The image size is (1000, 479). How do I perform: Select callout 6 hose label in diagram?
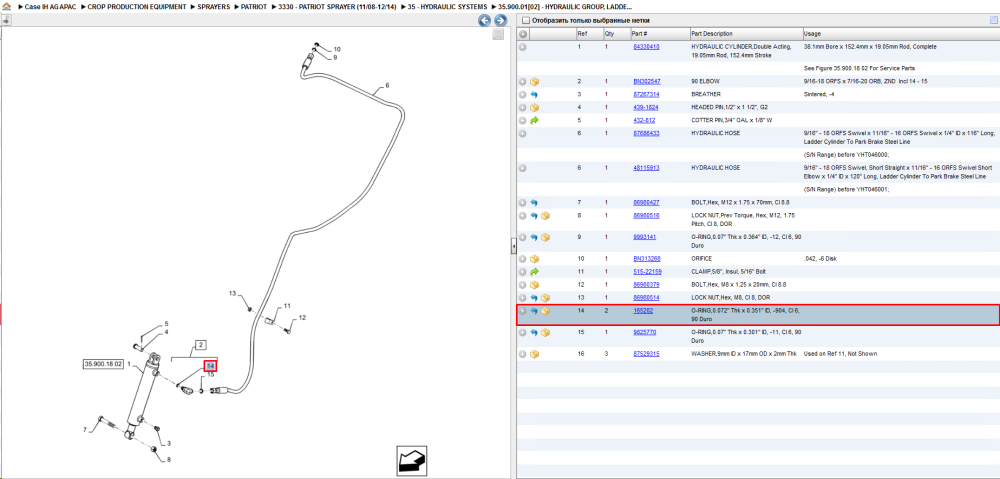[387, 85]
